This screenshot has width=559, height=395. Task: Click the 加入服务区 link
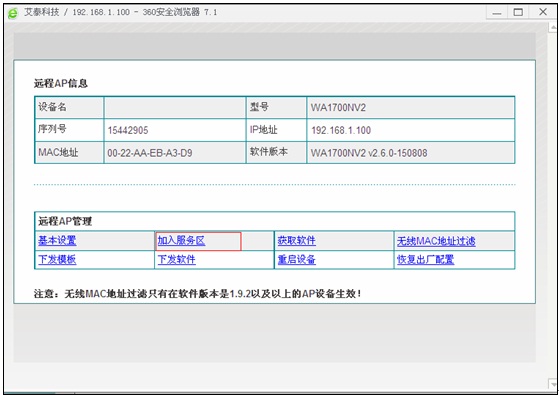[181, 241]
